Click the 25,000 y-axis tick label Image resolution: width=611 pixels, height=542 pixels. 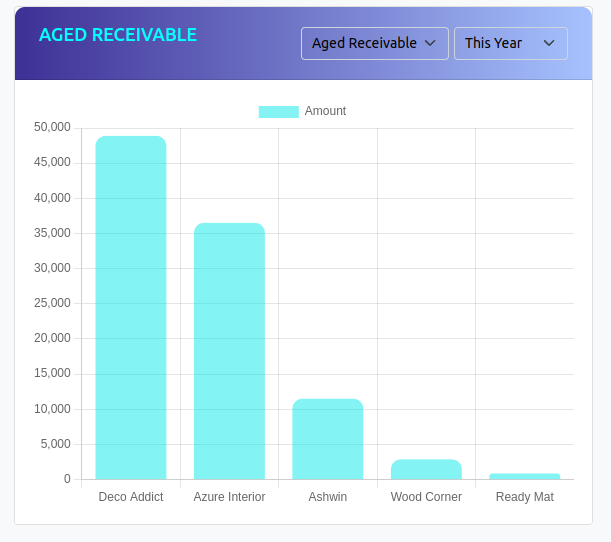click(52, 303)
